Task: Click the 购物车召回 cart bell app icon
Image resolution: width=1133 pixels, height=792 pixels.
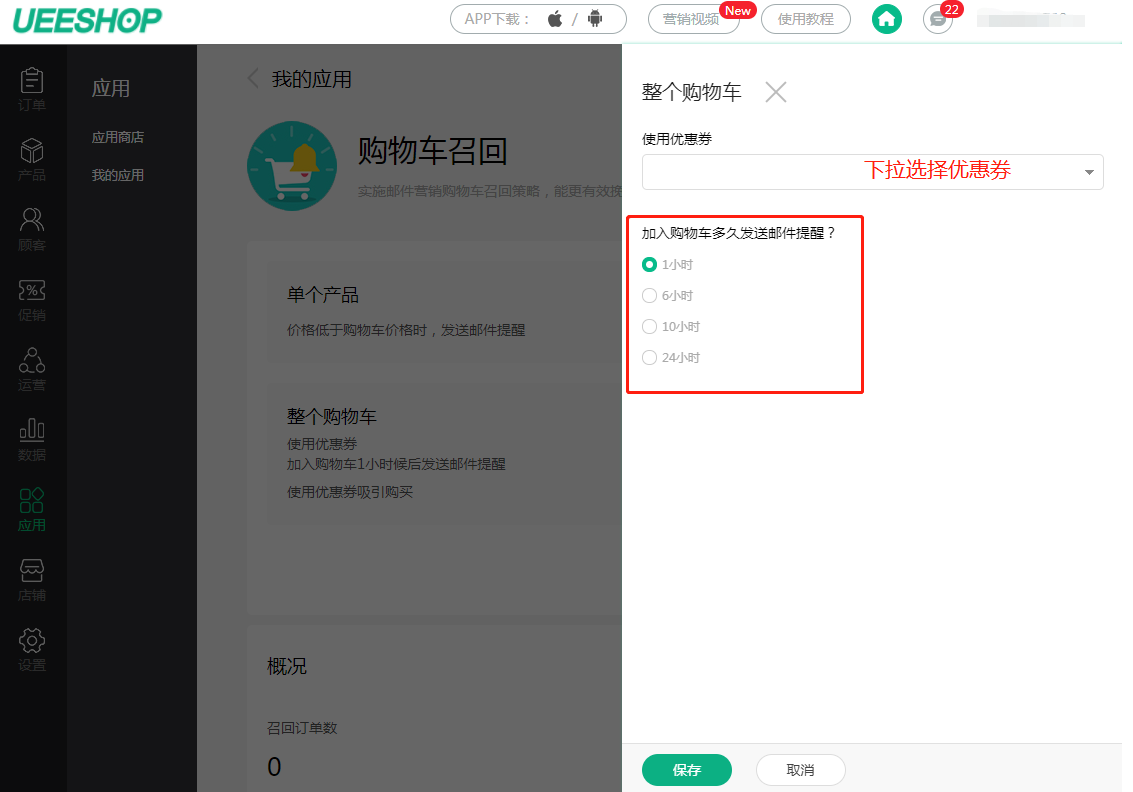Action: click(292, 166)
